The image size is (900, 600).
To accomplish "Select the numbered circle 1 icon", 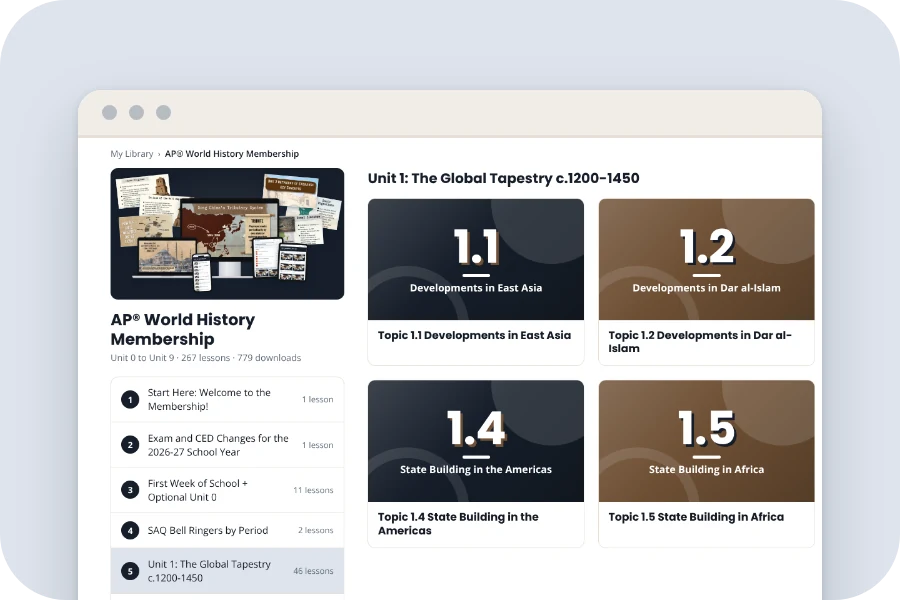I will point(130,400).
